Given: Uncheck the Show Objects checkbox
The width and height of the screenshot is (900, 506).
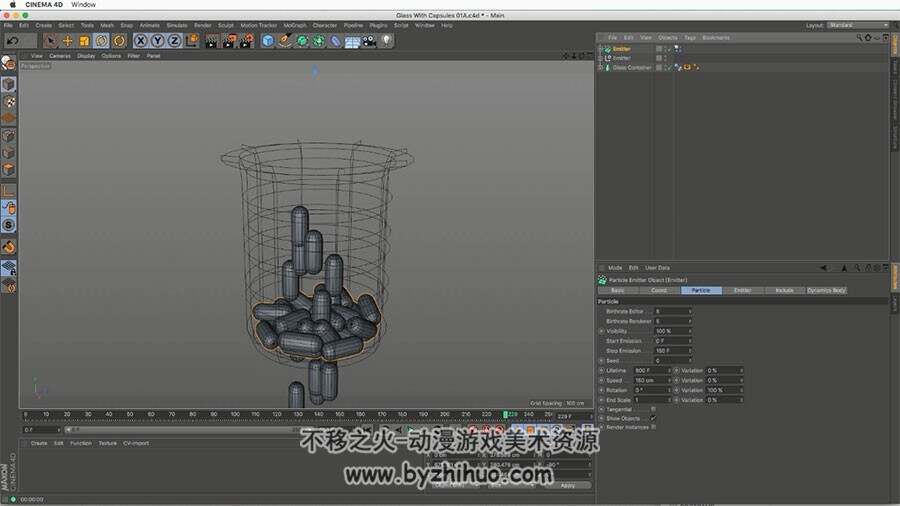Looking at the screenshot, I should (653, 418).
